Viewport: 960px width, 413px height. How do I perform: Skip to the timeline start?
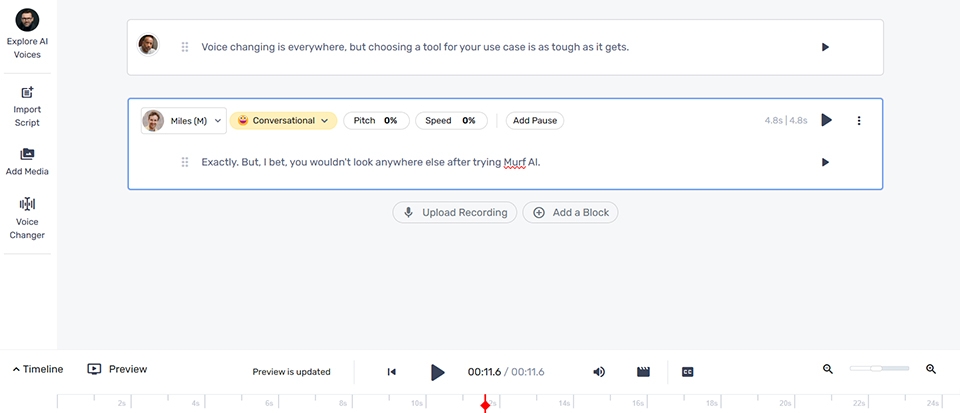[392, 371]
